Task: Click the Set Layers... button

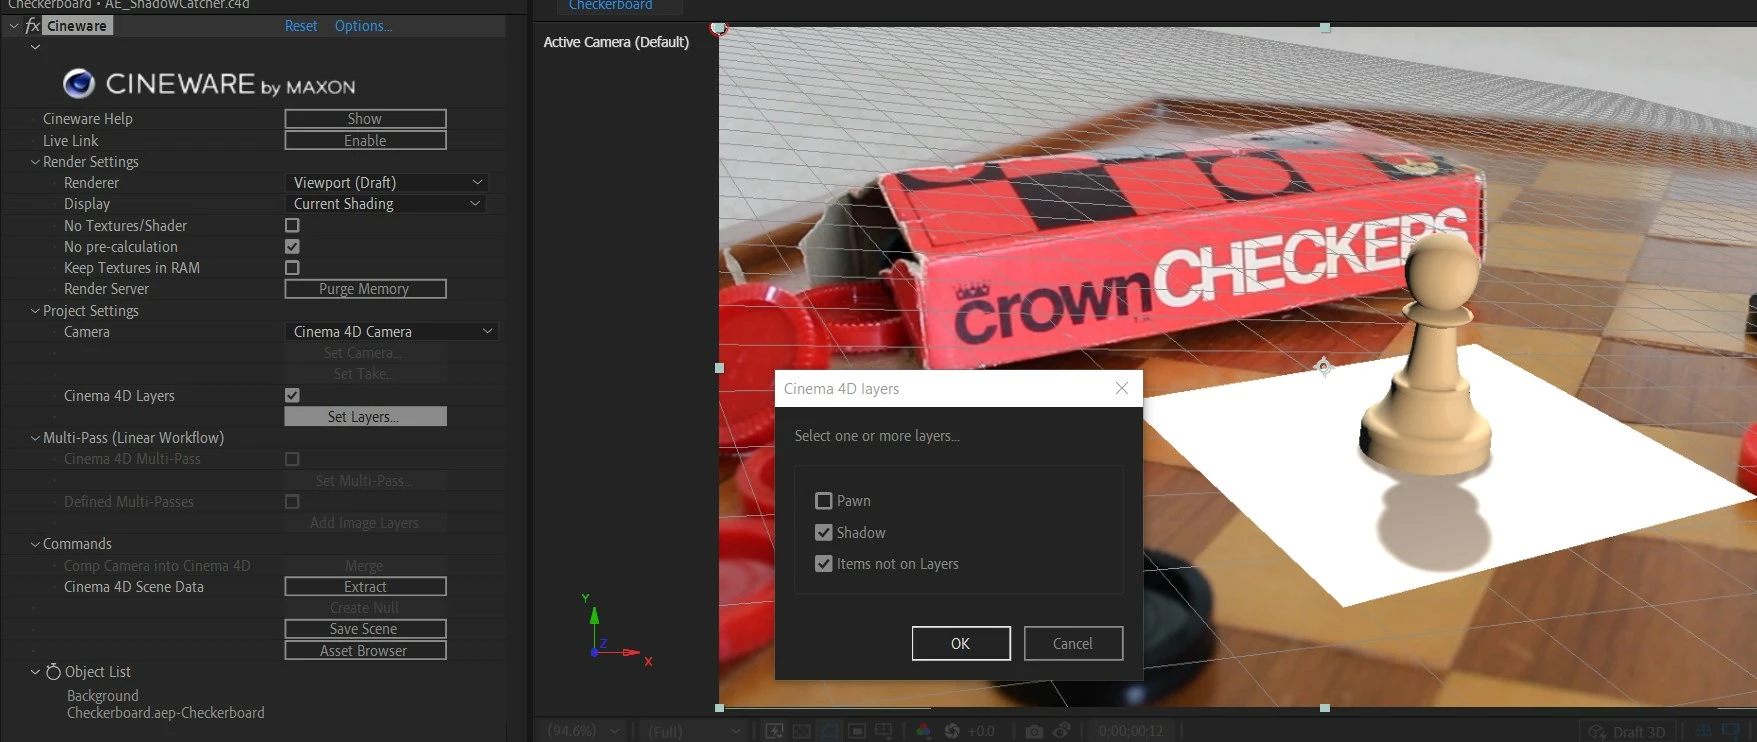Action: (365, 417)
